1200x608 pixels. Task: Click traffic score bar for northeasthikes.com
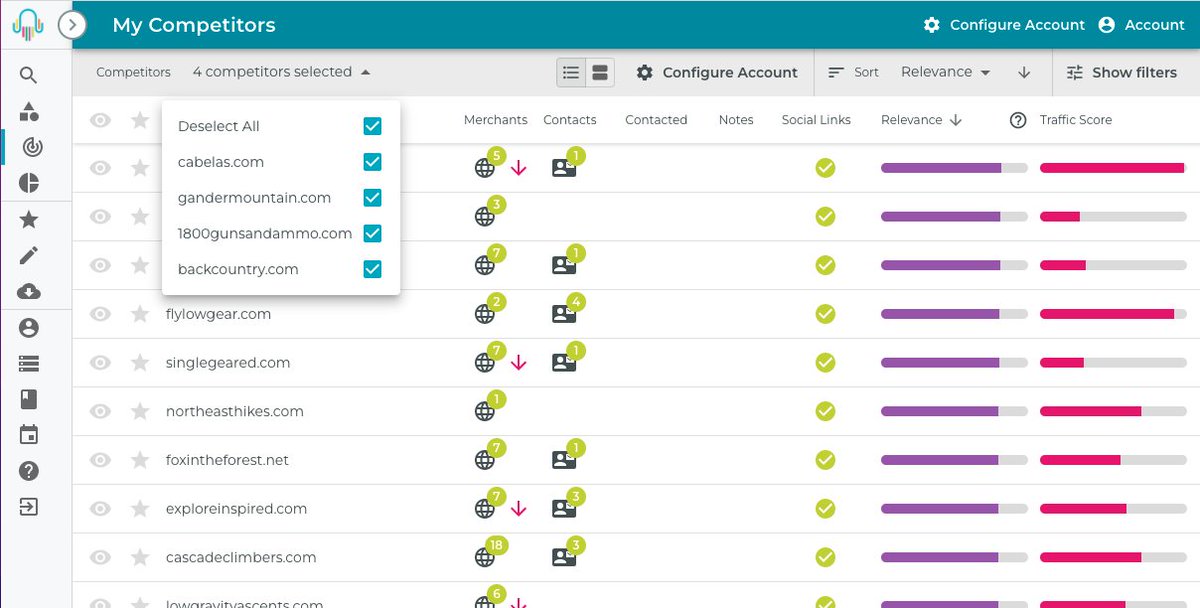1112,411
